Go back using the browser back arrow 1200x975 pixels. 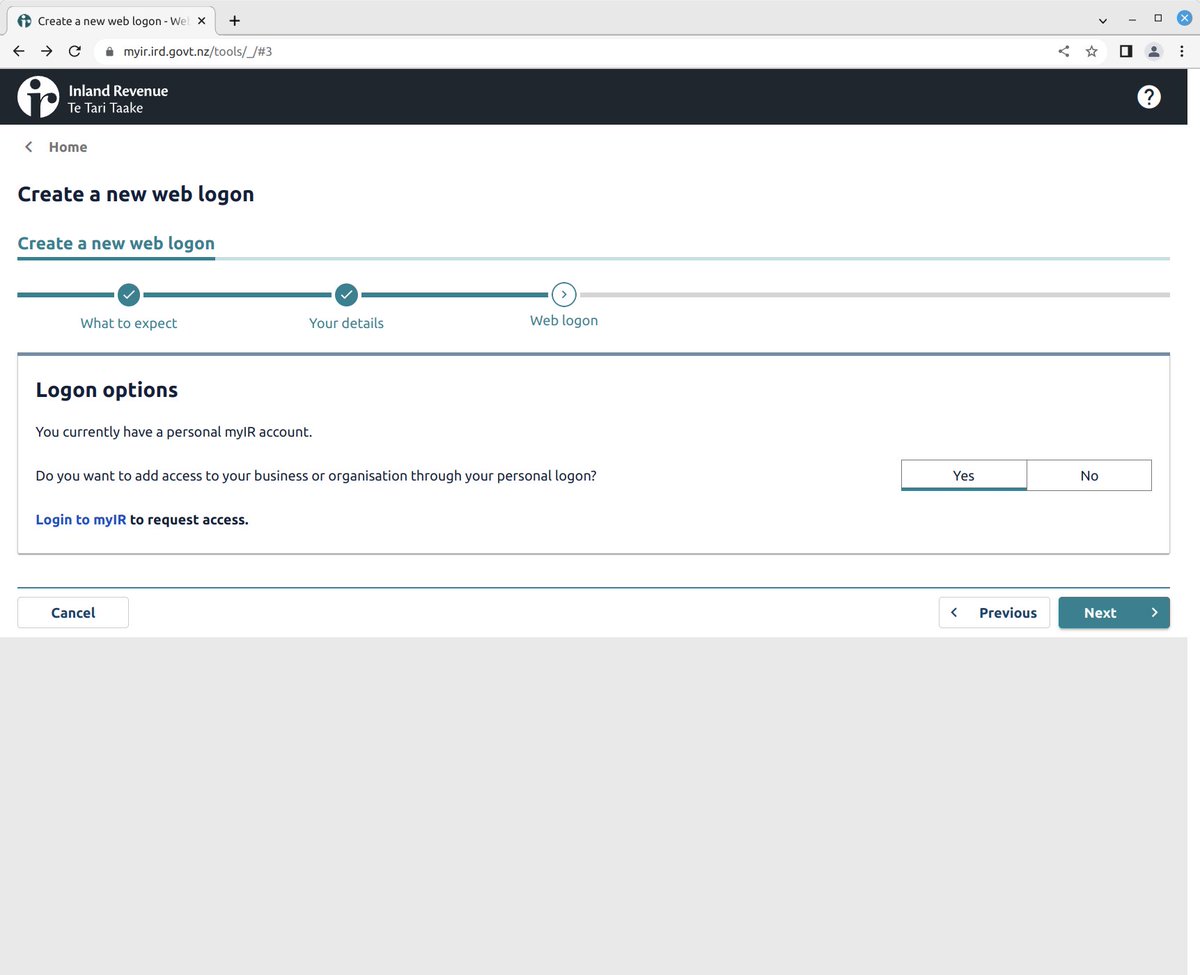tap(18, 51)
